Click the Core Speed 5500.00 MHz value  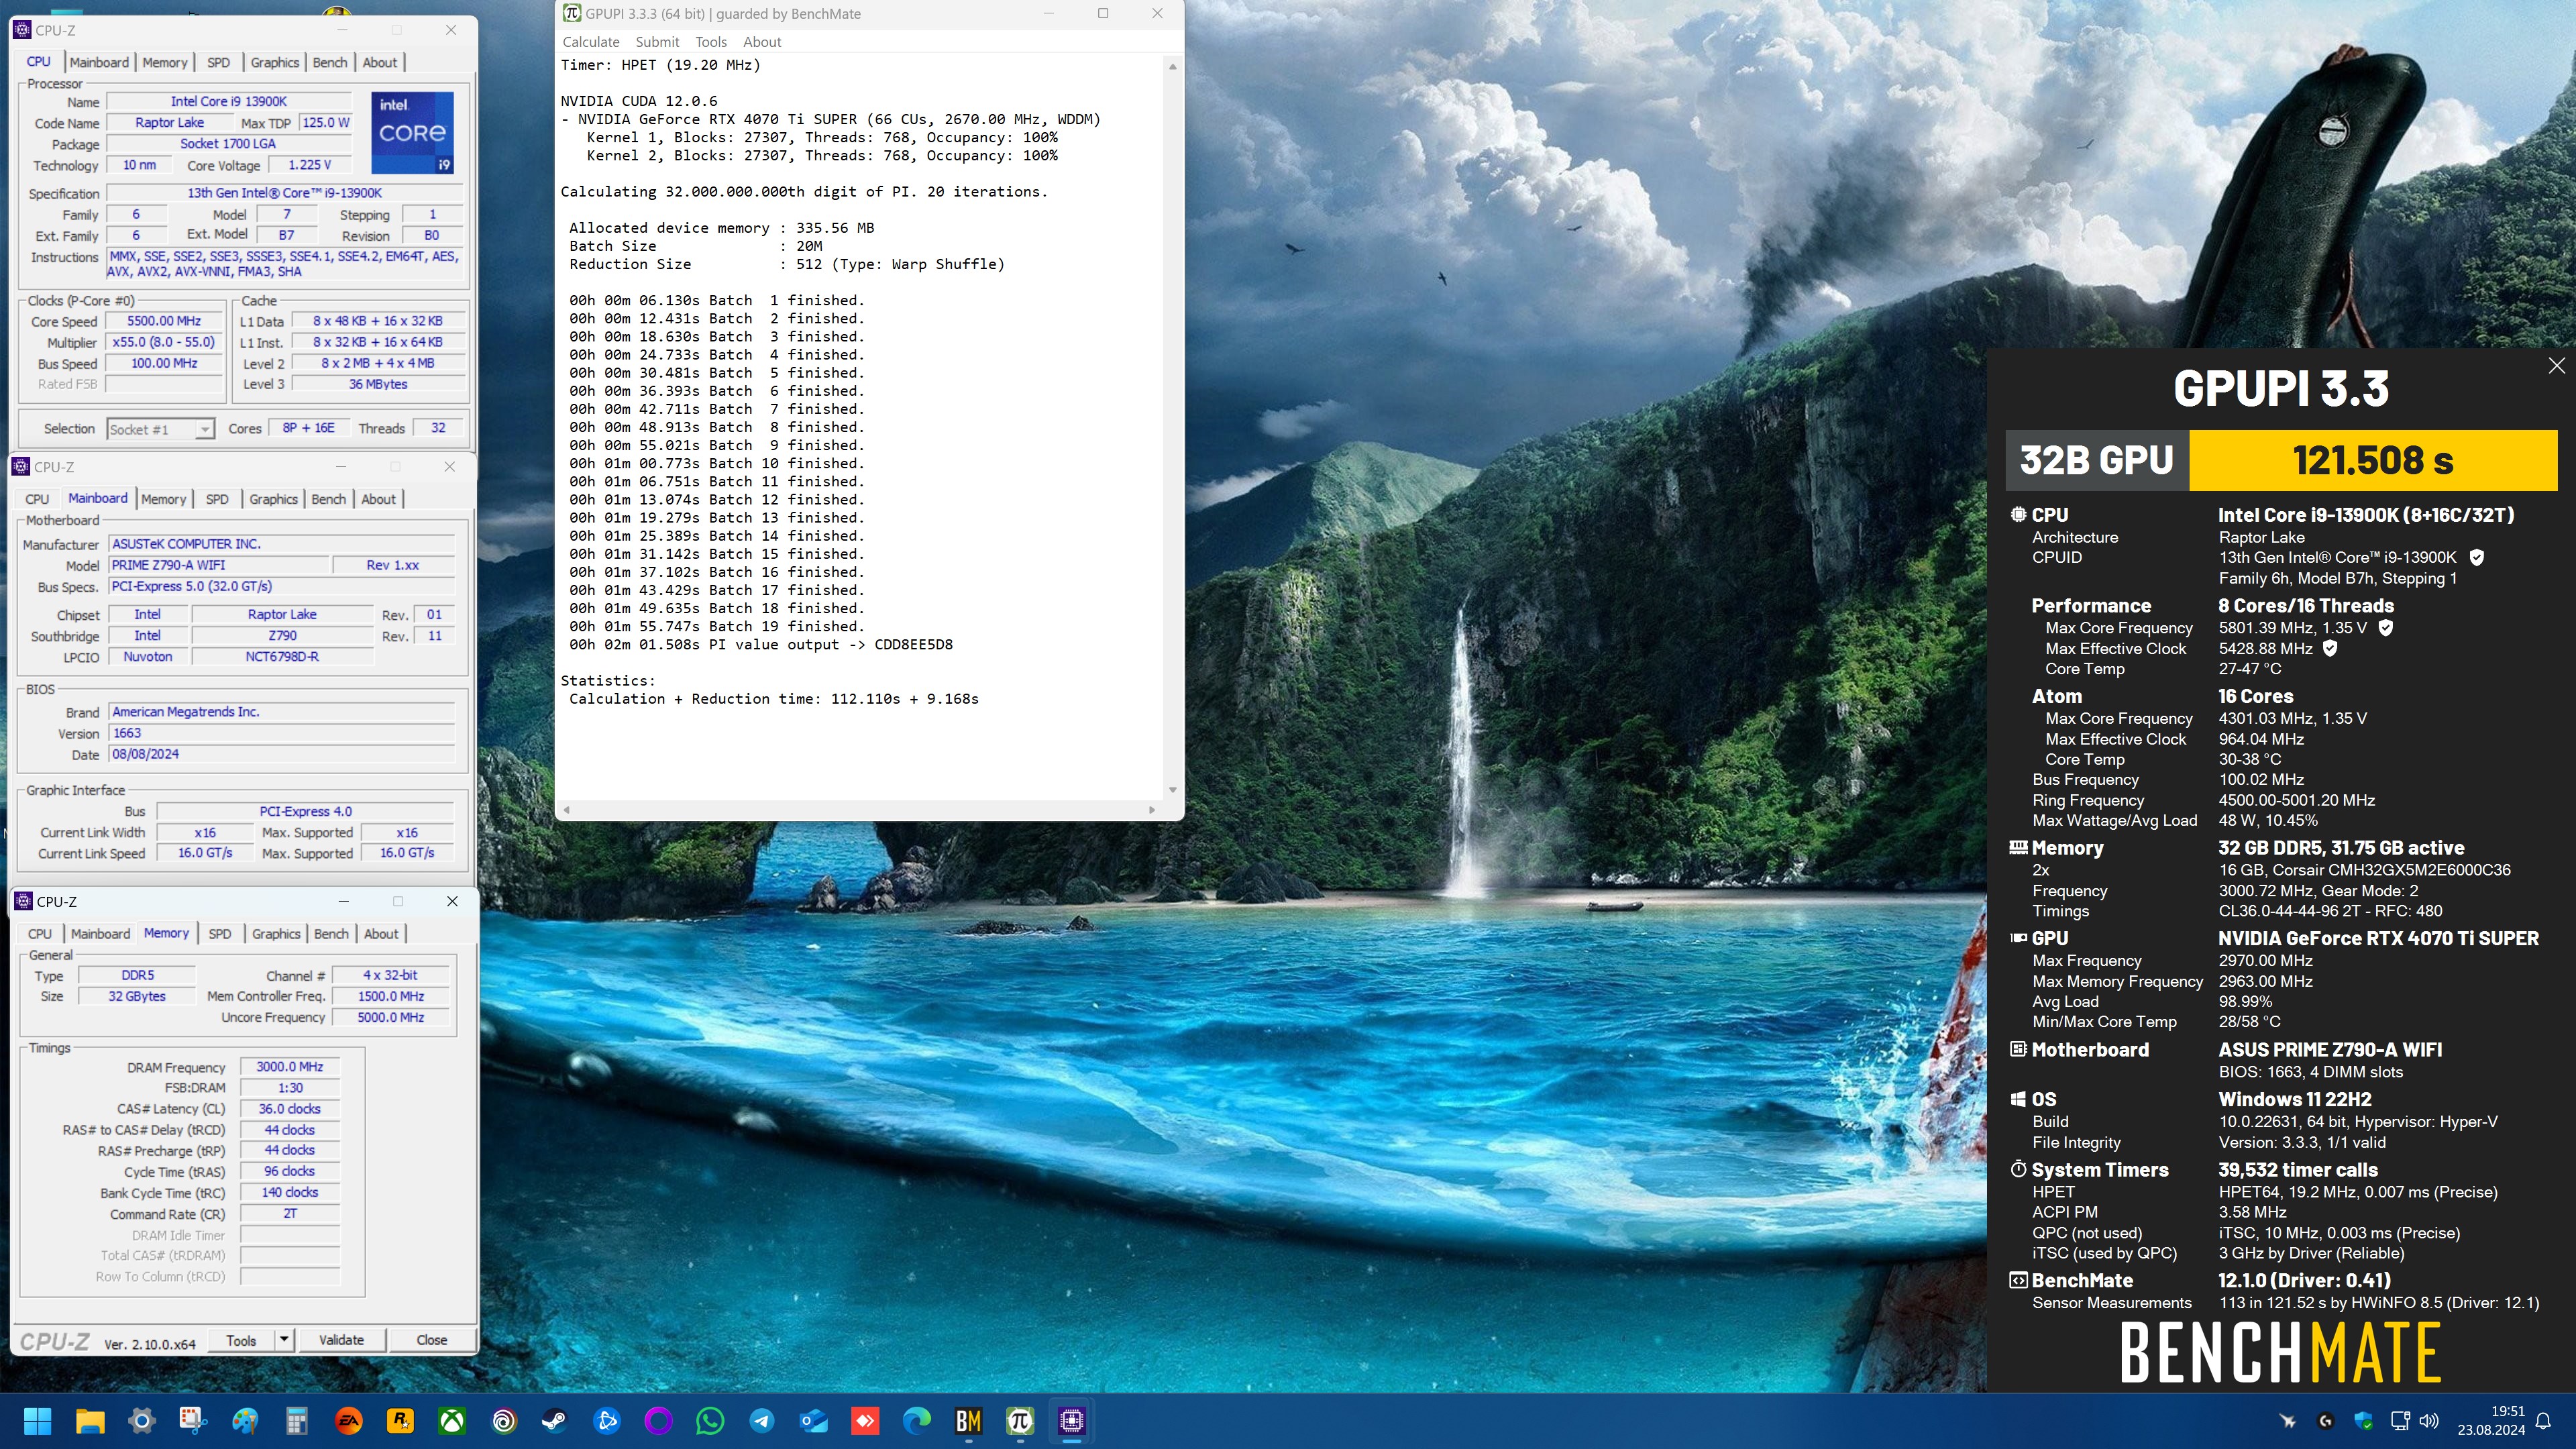[x=164, y=321]
